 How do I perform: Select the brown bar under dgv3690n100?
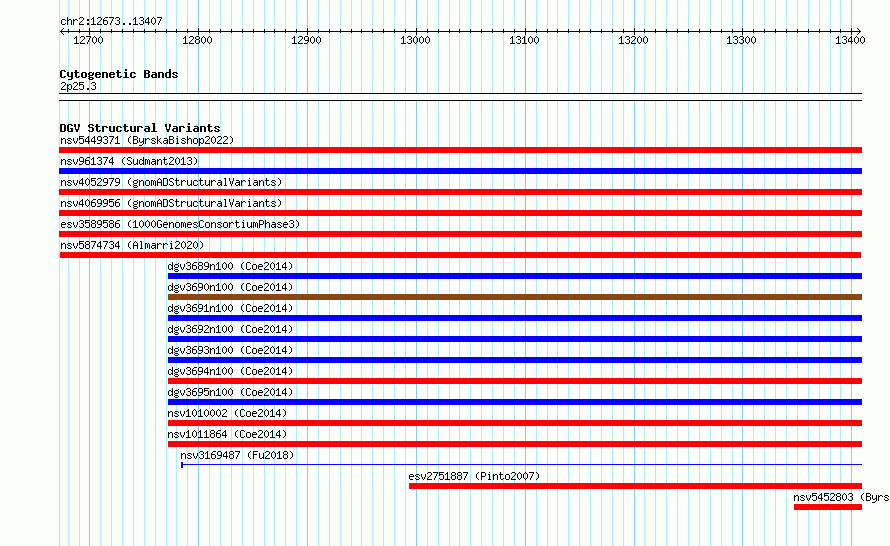tap(515, 297)
